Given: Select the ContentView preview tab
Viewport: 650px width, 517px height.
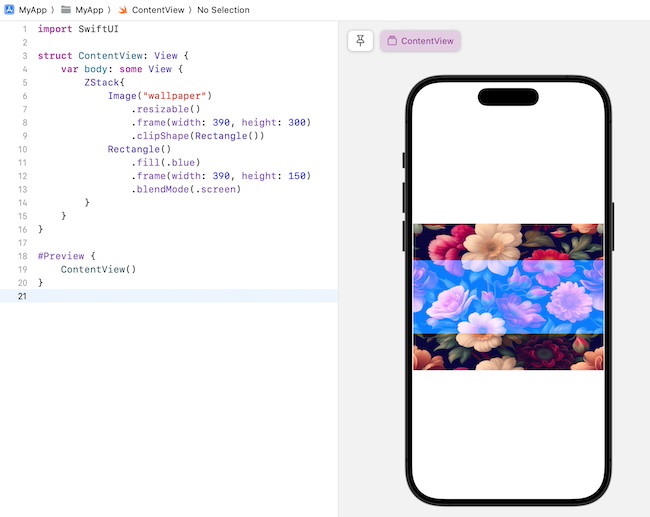Looking at the screenshot, I should pos(420,41).
